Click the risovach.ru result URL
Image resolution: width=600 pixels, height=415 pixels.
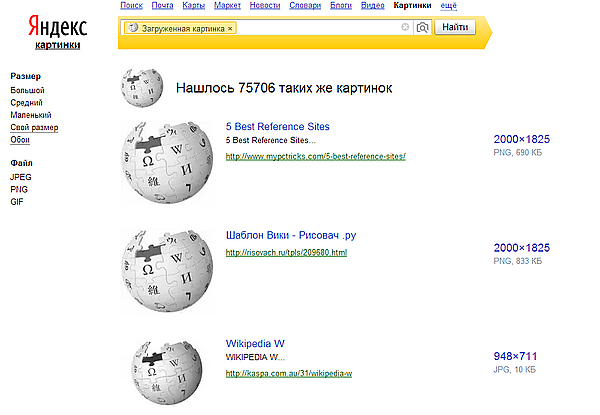coord(286,252)
